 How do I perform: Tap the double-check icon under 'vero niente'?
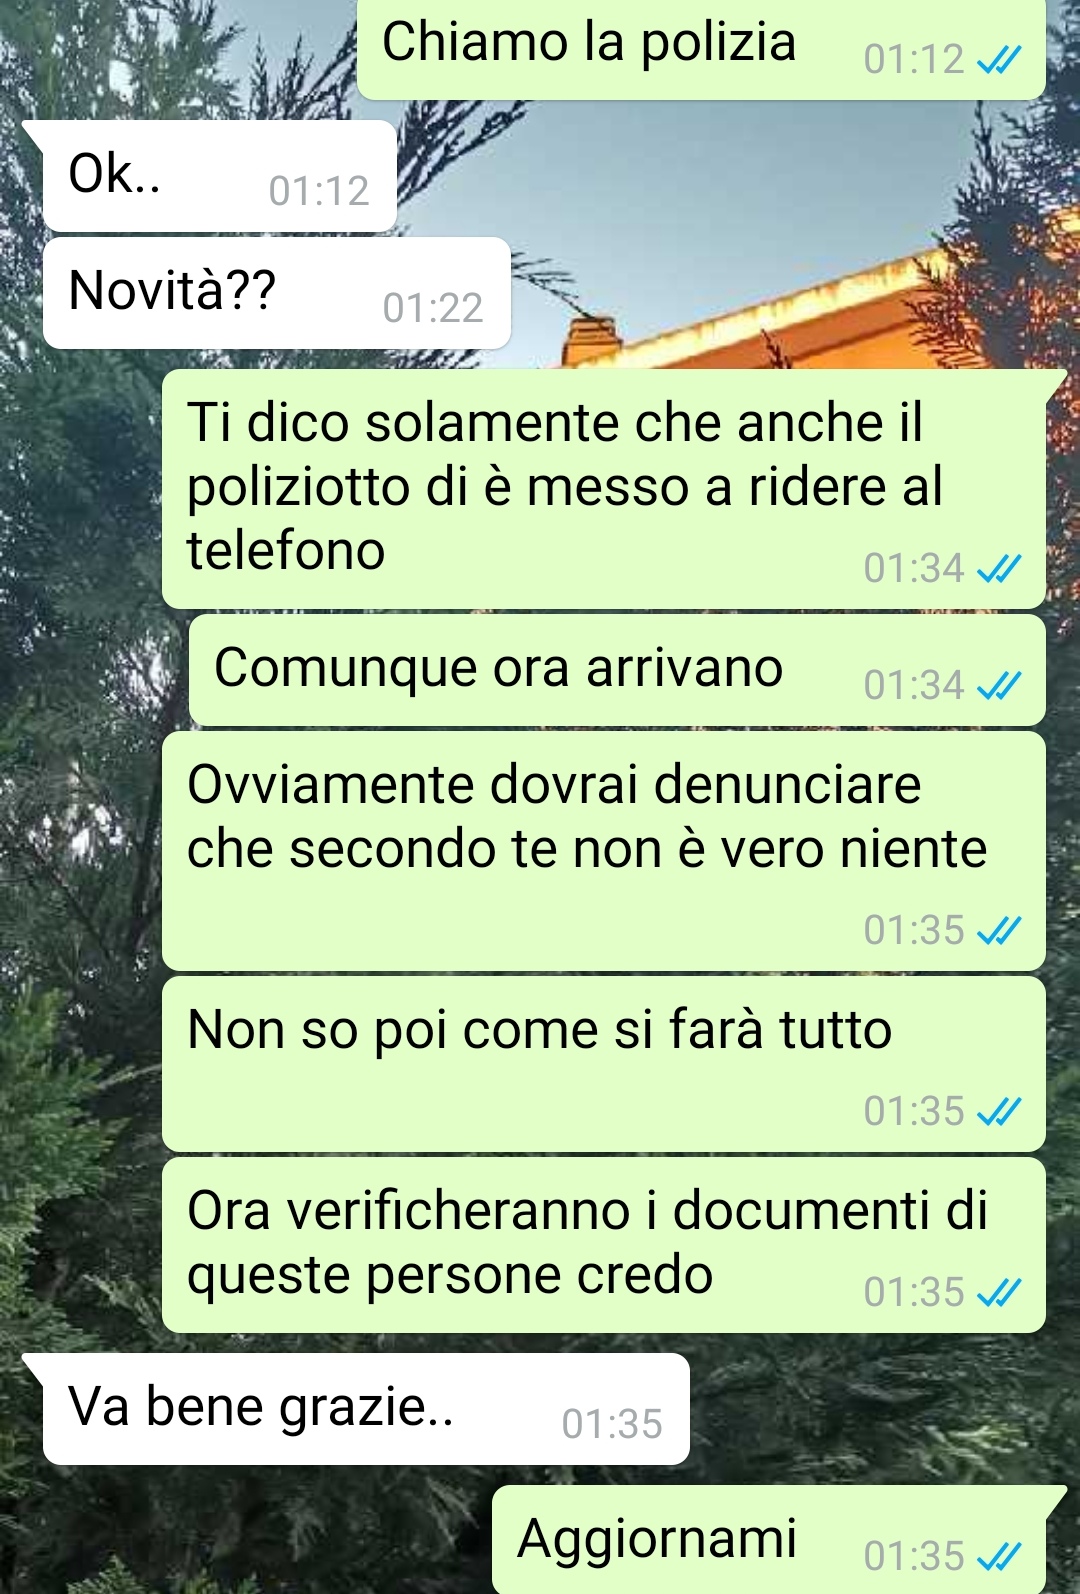(x=998, y=931)
